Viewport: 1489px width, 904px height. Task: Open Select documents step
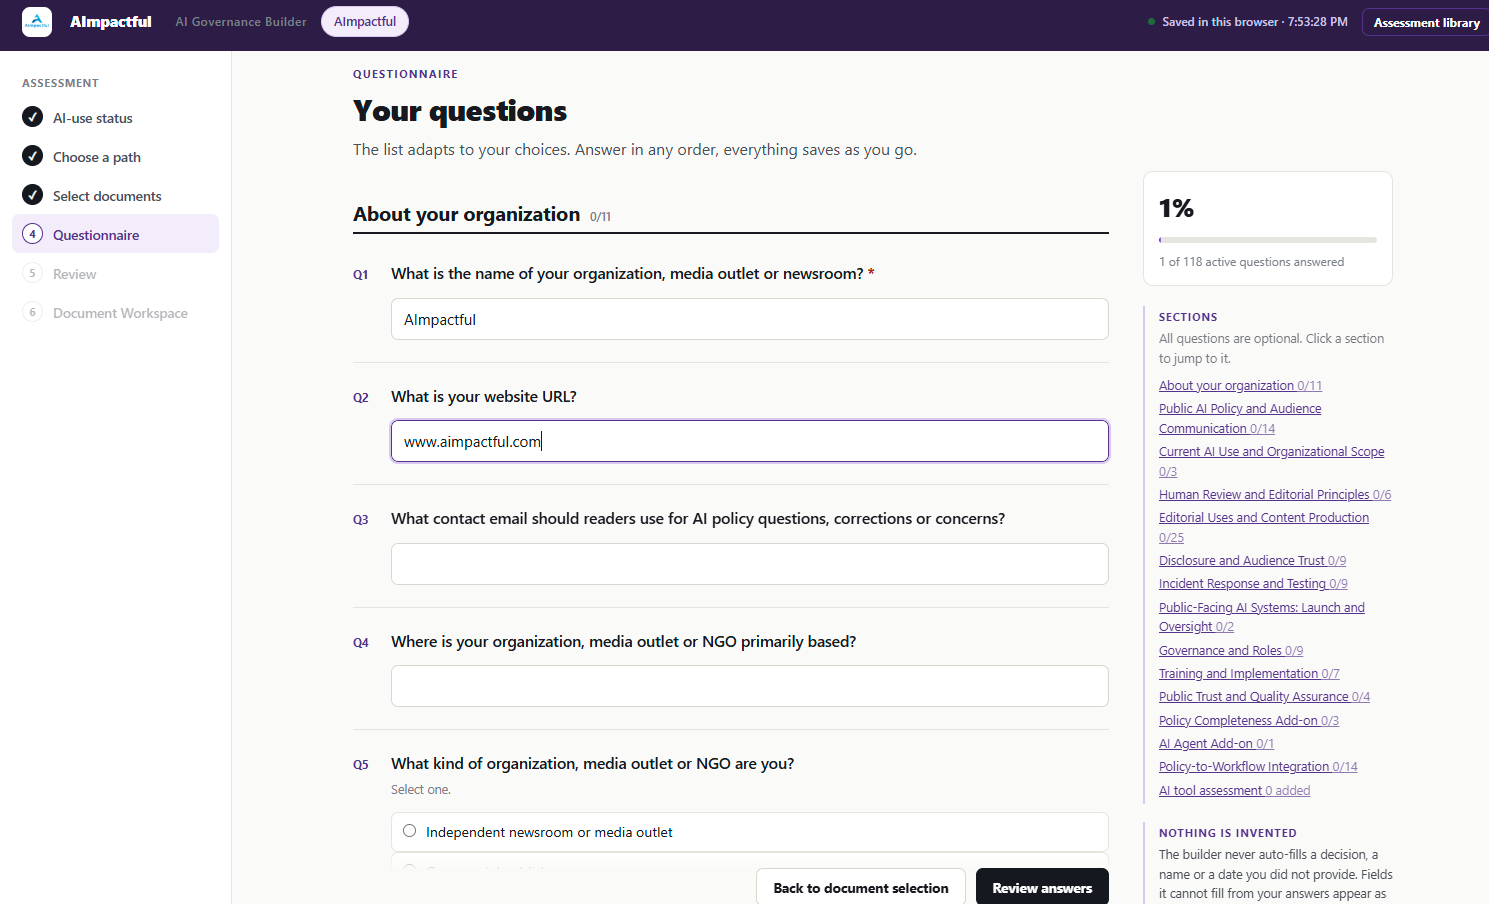coord(115,196)
